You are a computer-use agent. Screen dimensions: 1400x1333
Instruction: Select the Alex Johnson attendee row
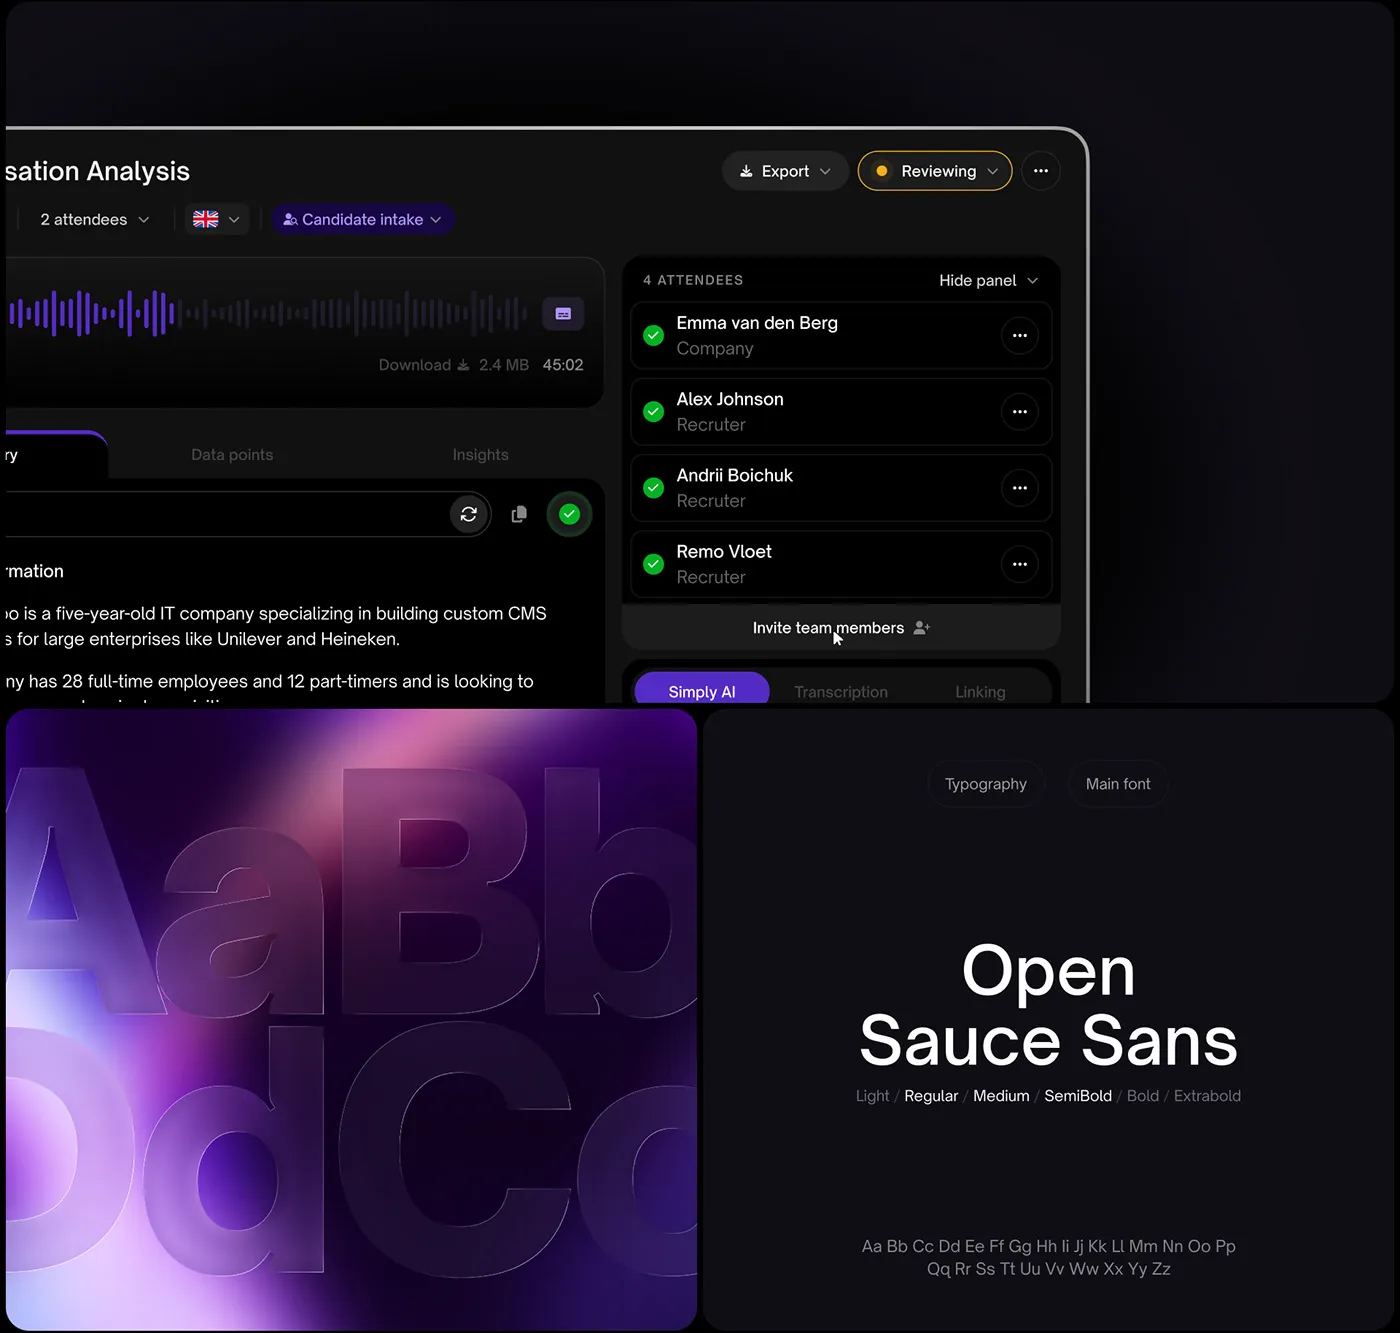[x=841, y=412]
